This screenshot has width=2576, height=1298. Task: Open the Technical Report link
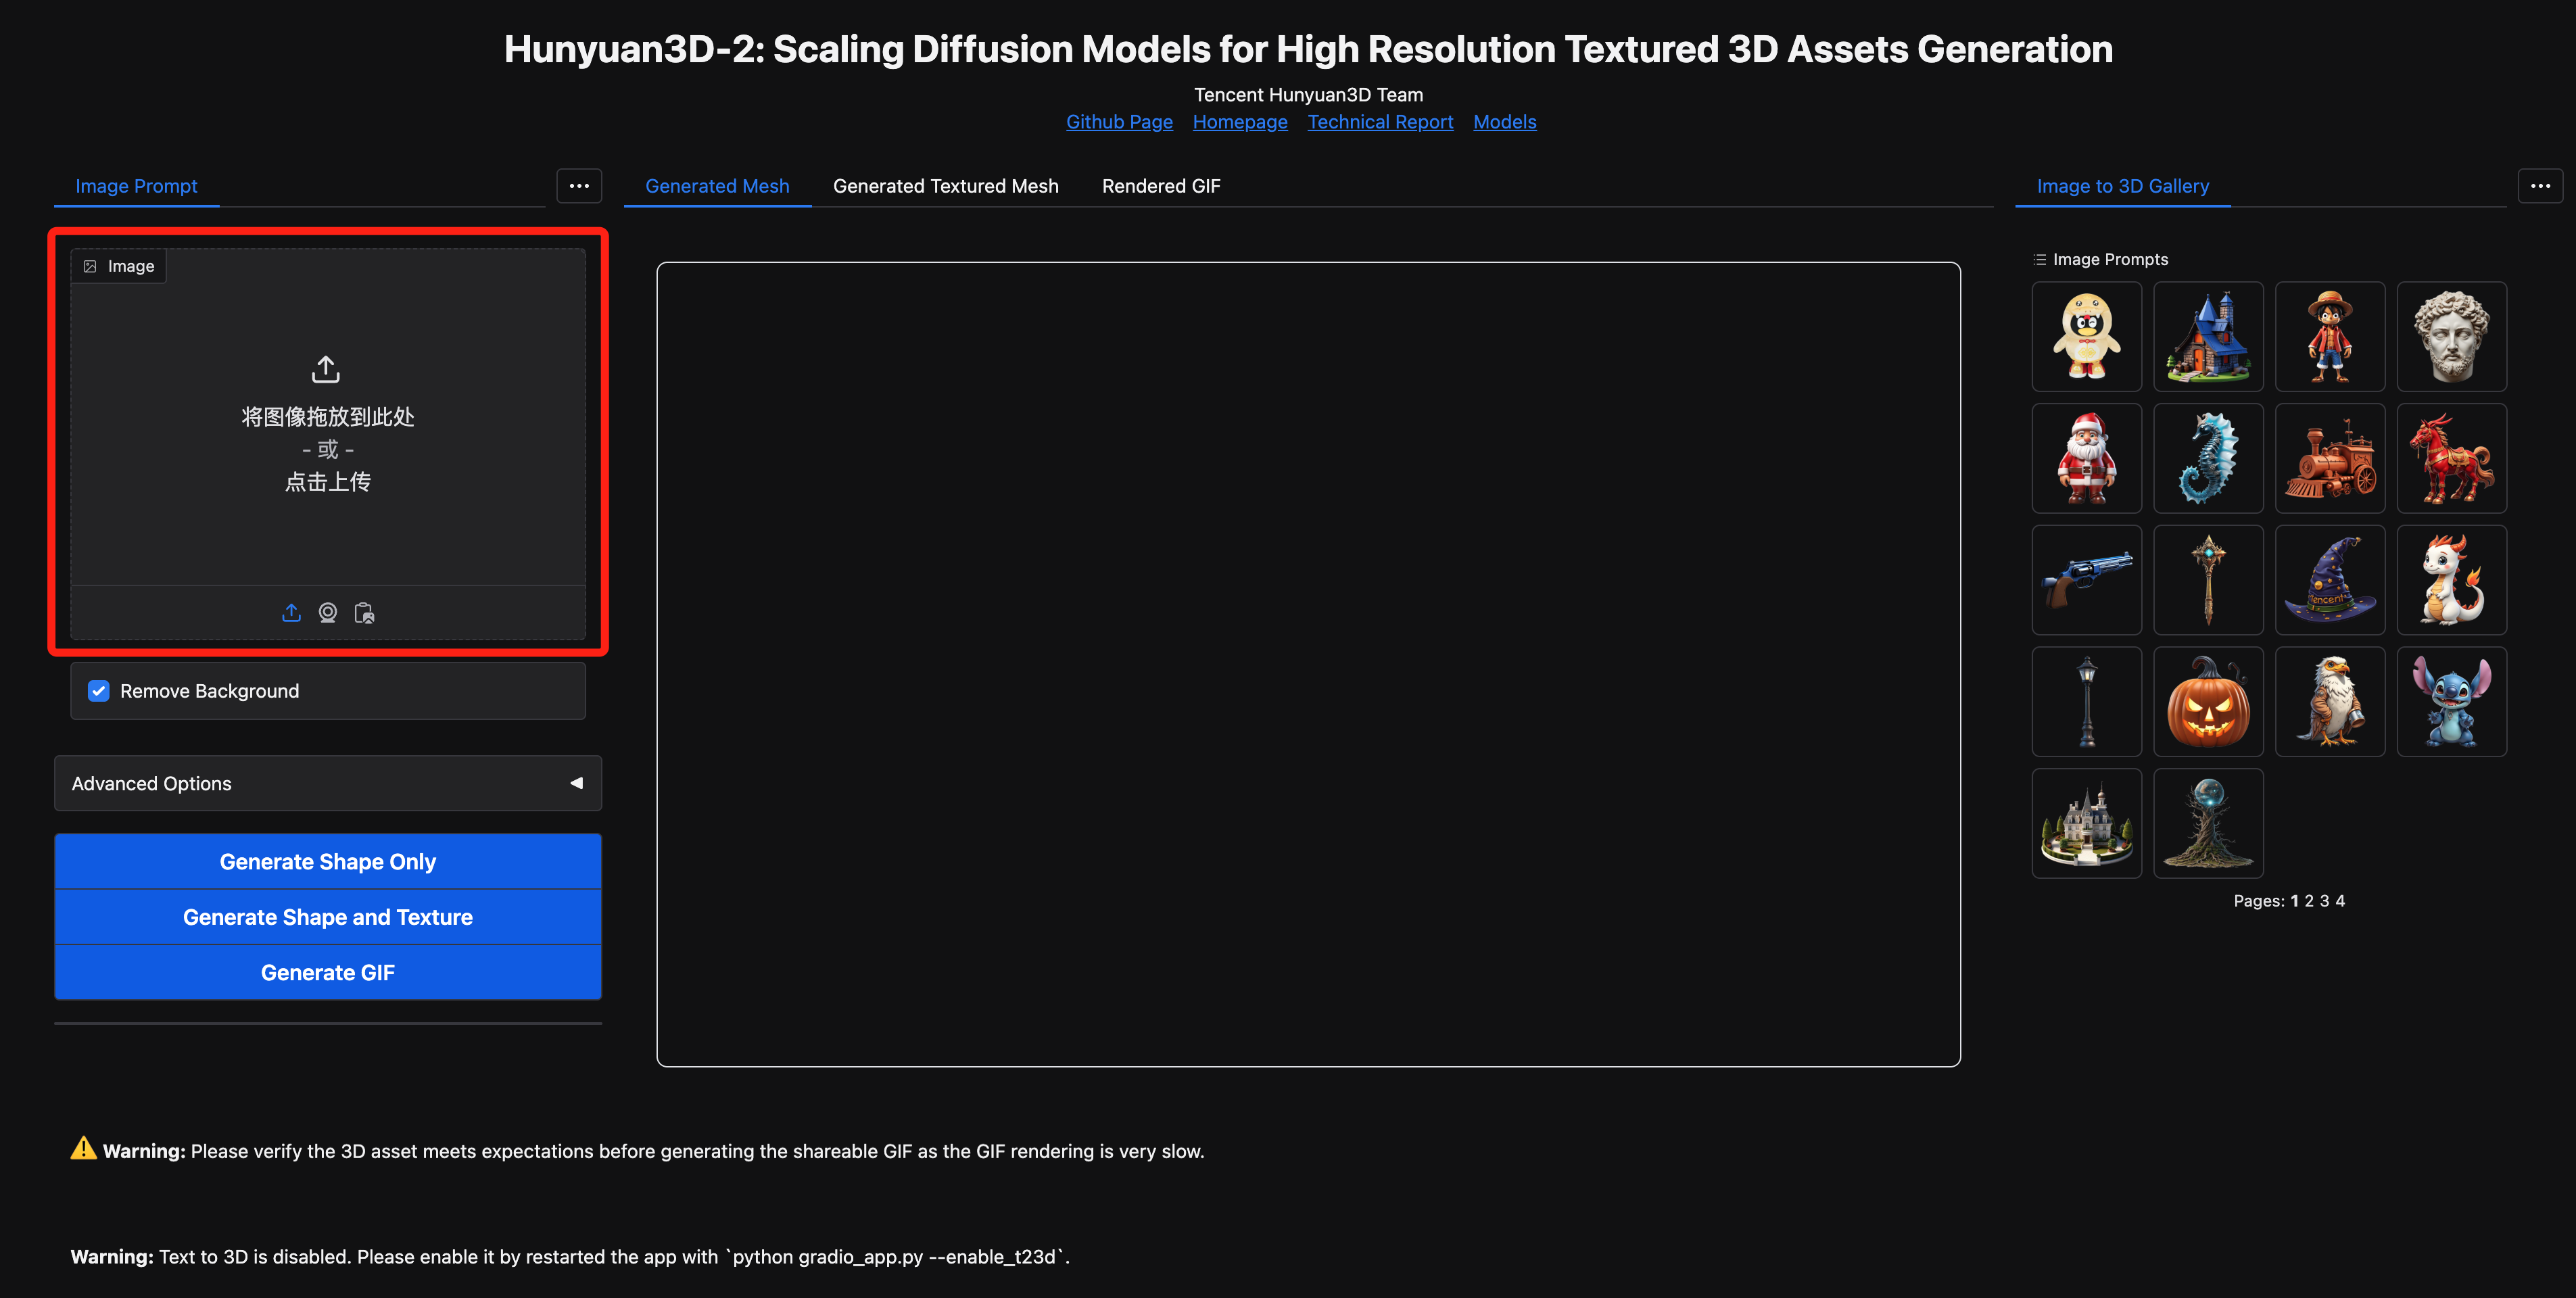1380,122
